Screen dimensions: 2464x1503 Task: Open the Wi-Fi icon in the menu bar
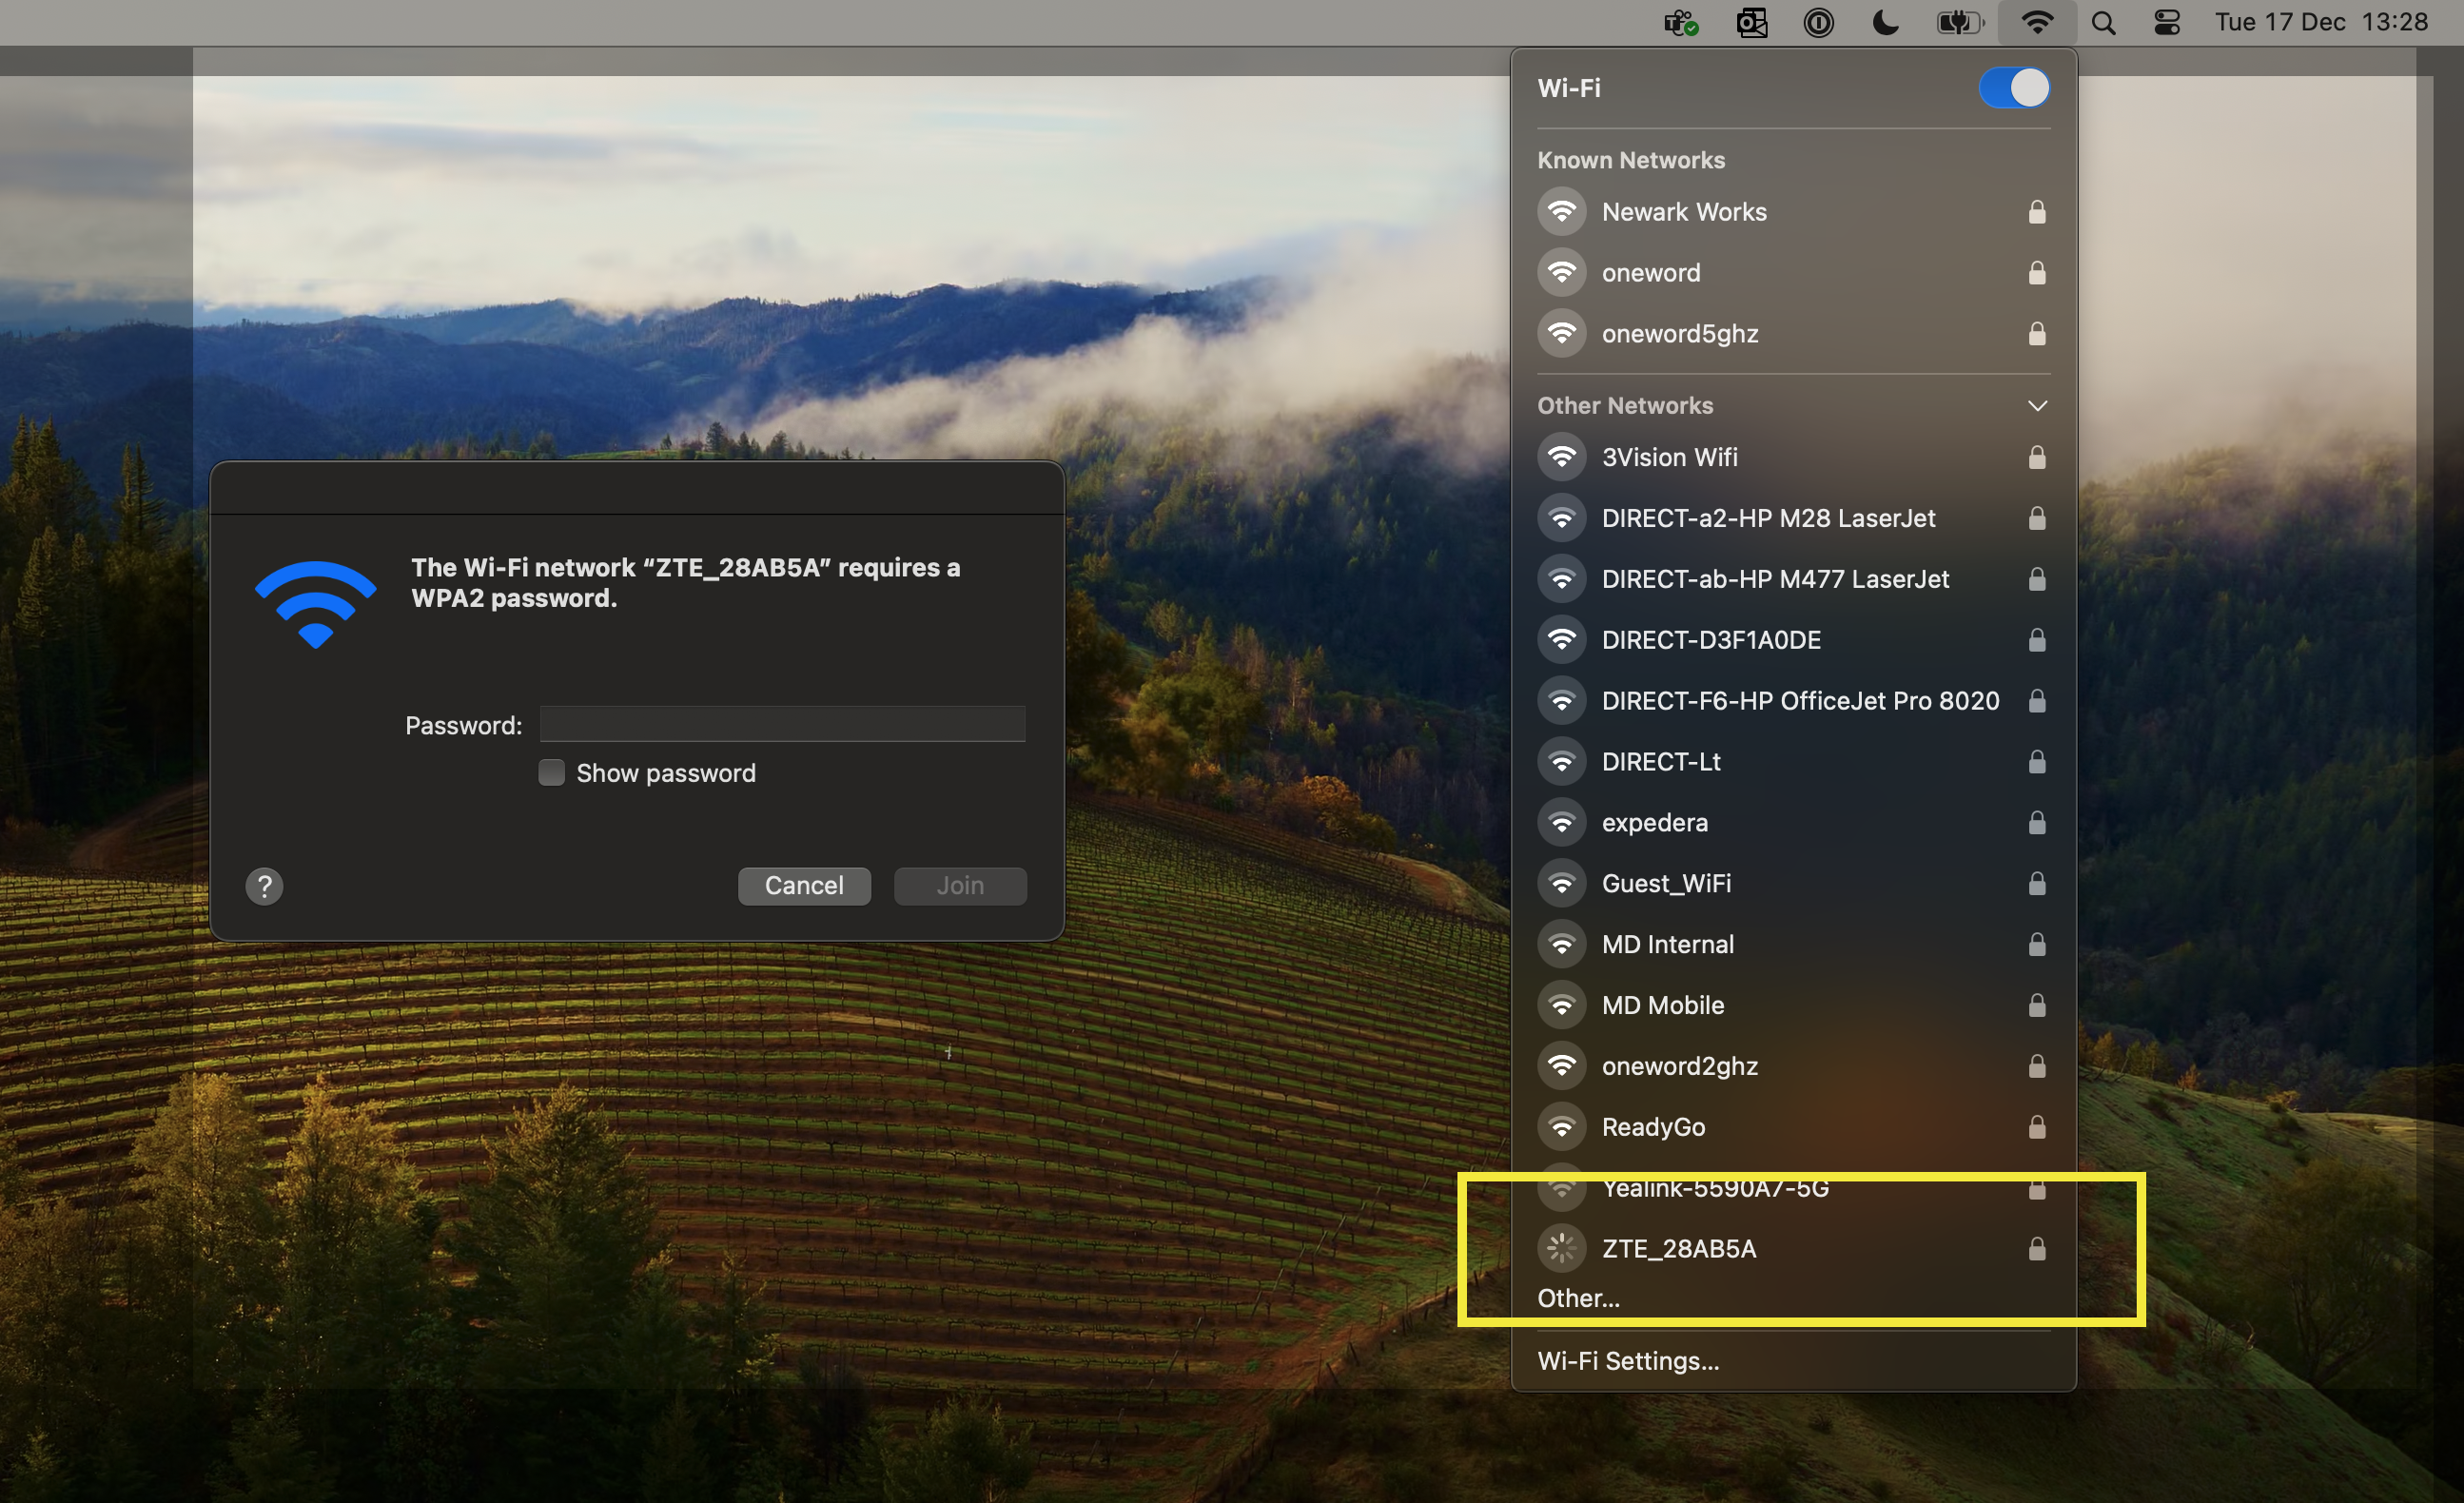point(2036,22)
